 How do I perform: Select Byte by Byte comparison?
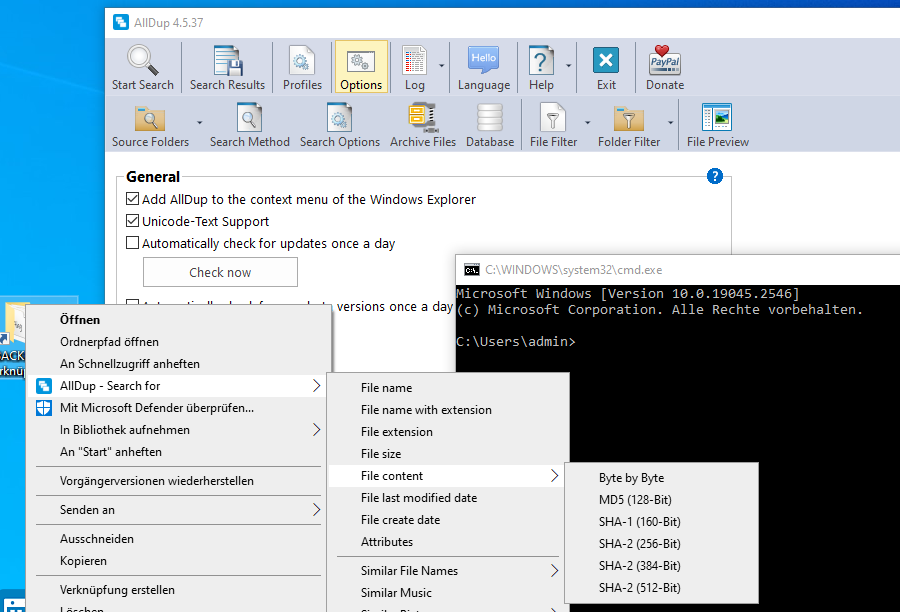click(x=631, y=478)
